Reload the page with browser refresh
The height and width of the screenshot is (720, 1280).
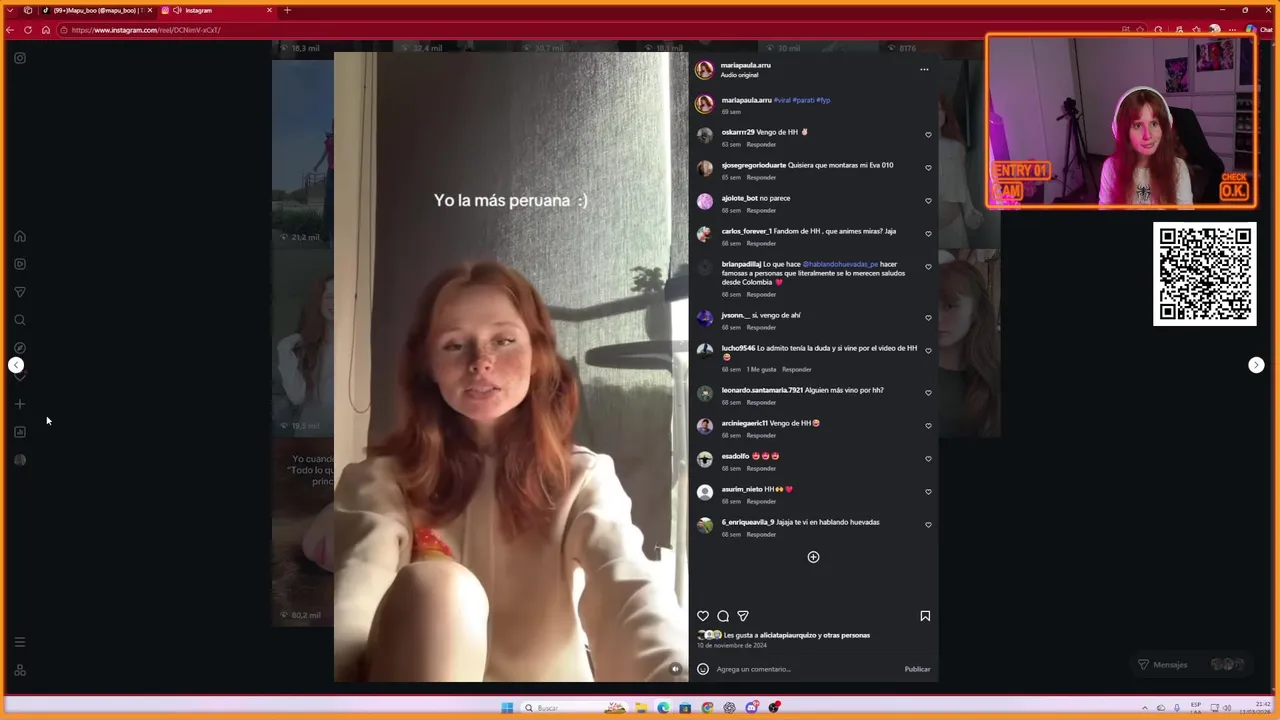point(28,30)
